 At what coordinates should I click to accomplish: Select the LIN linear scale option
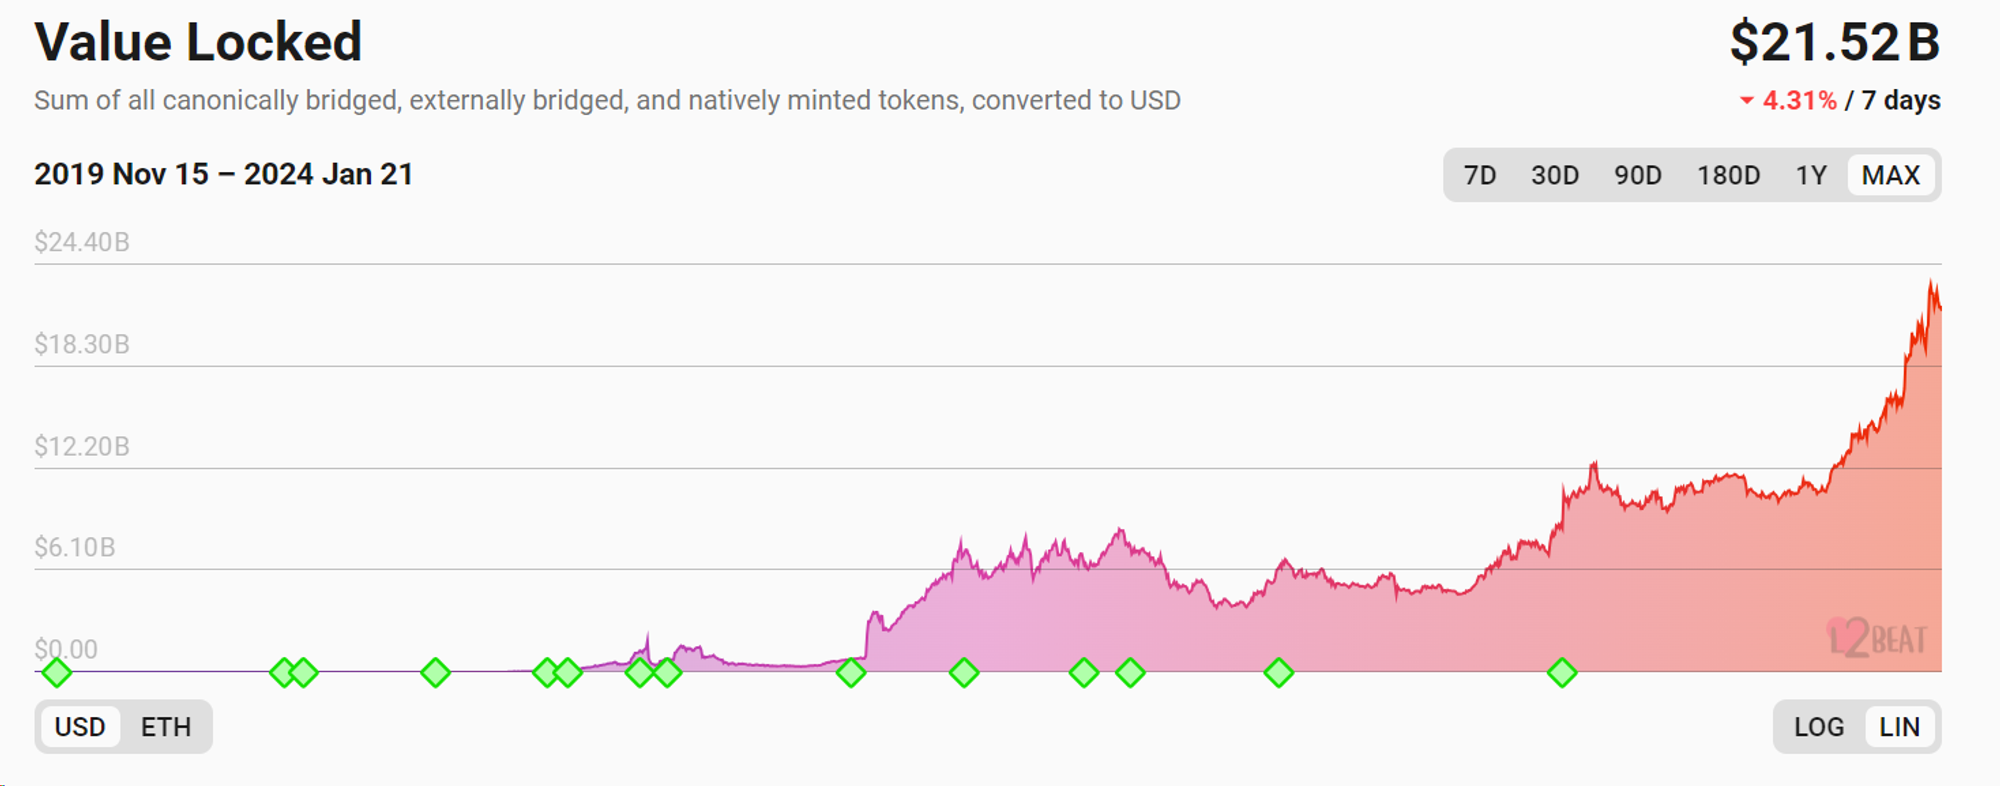1899,727
